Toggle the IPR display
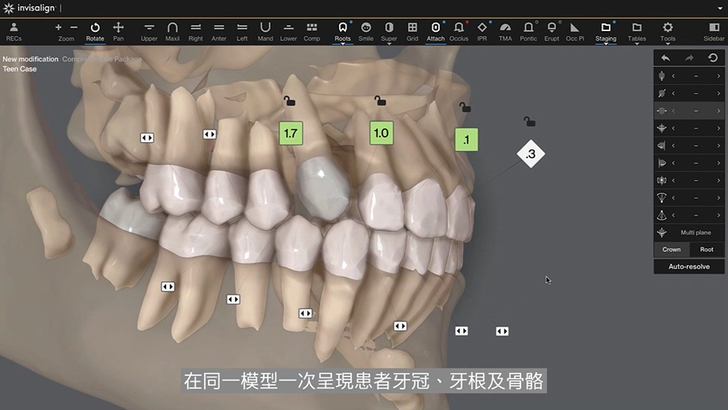This screenshot has height=410, width=728. coord(482,32)
